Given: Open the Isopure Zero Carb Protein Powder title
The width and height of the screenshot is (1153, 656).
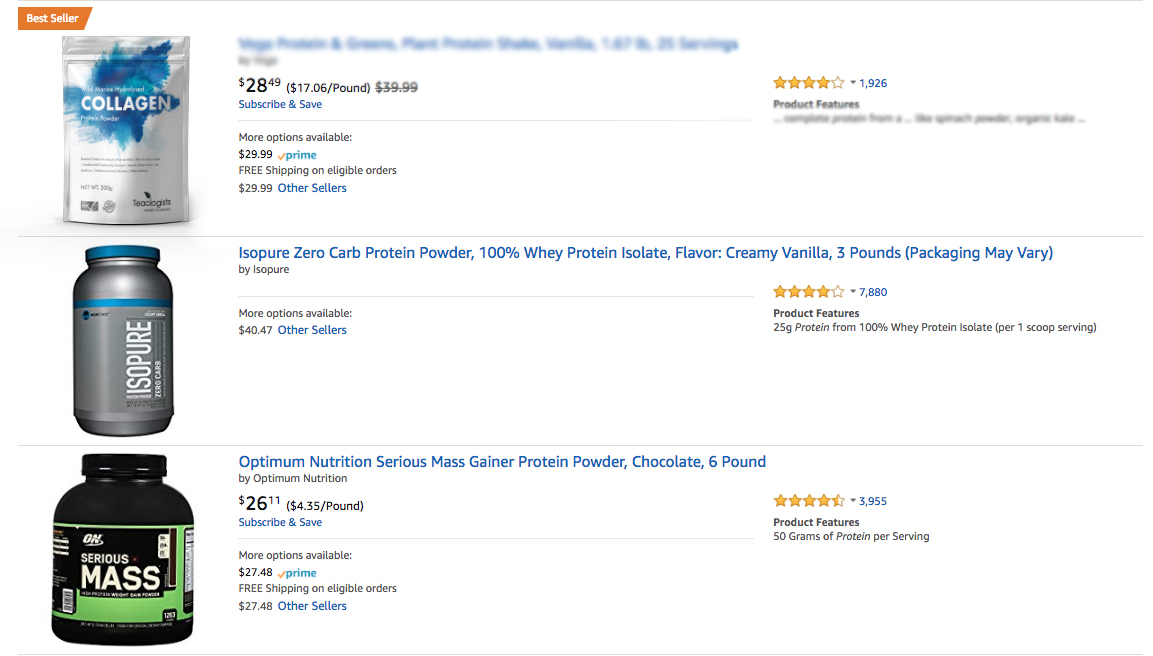Looking at the screenshot, I should pyautogui.click(x=645, y=253).
